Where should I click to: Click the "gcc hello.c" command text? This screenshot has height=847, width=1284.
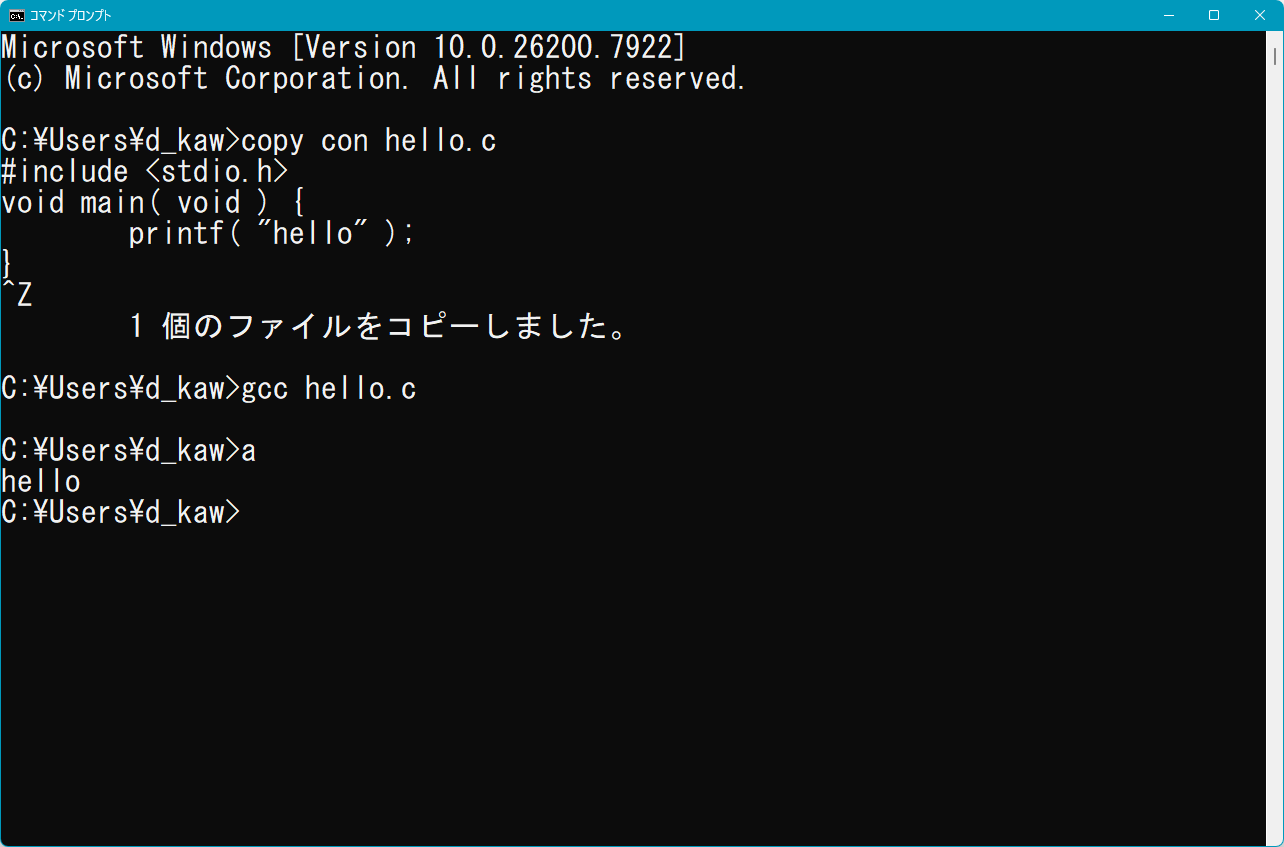tap(329, 389)
